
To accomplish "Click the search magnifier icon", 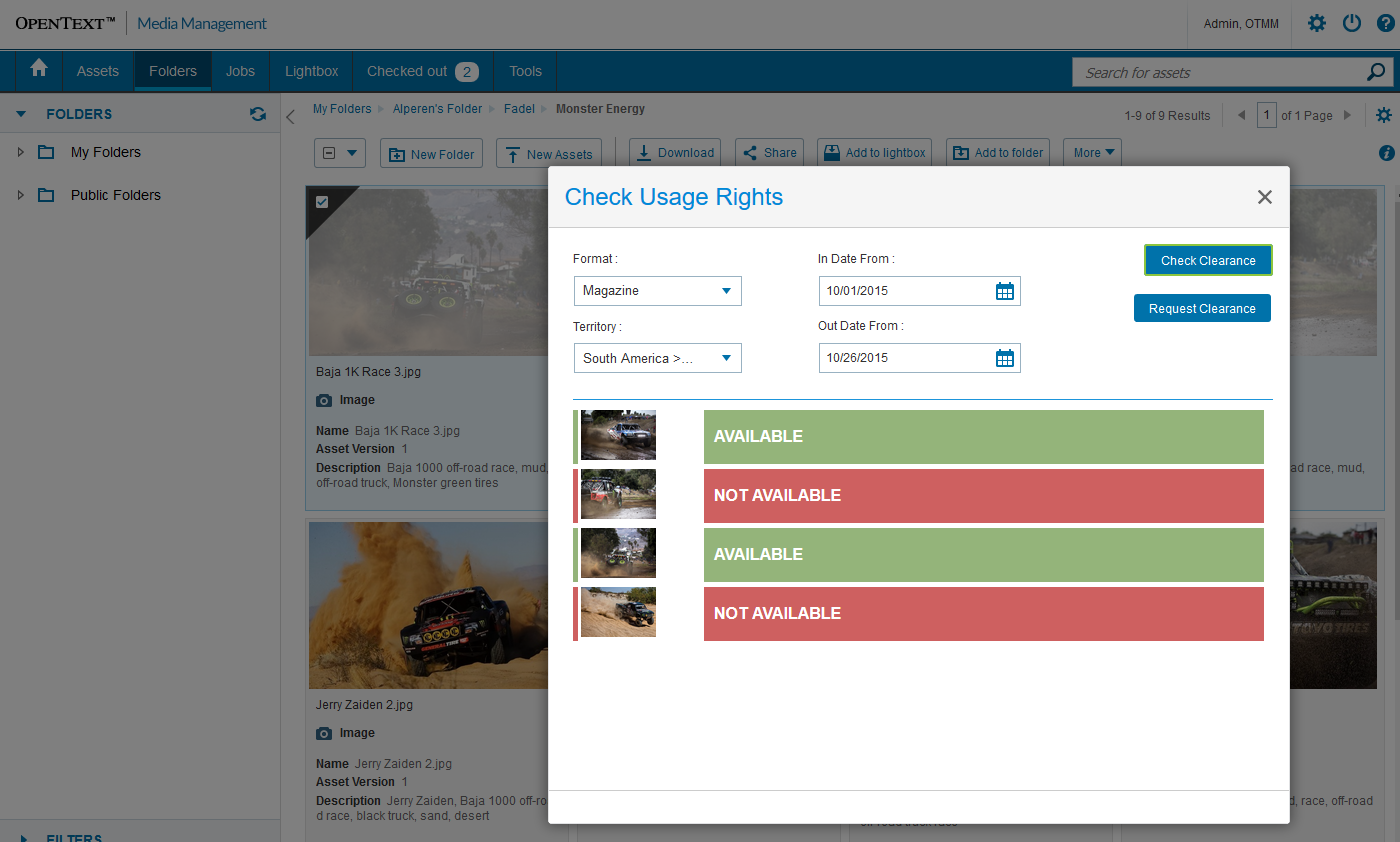I will (x=1376, y=72).
